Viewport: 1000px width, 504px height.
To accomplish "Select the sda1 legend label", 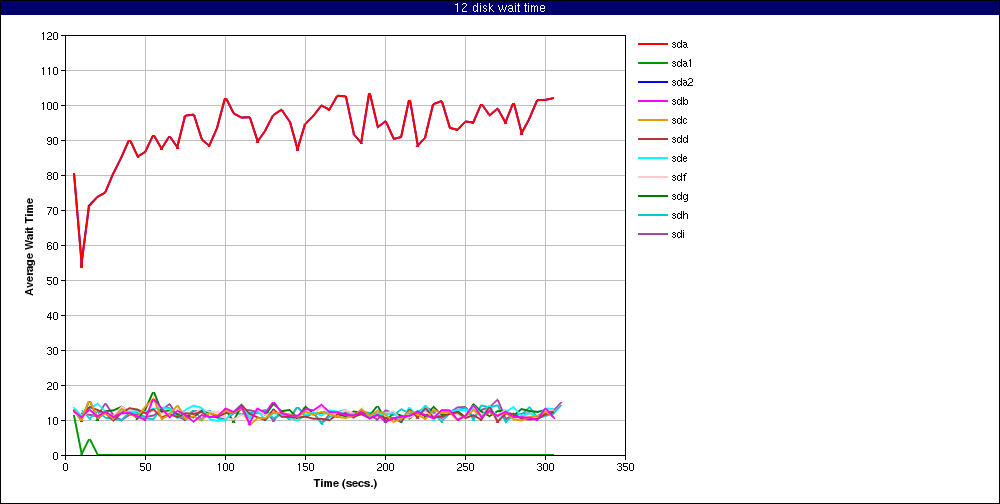I will [x=682, y=63].
